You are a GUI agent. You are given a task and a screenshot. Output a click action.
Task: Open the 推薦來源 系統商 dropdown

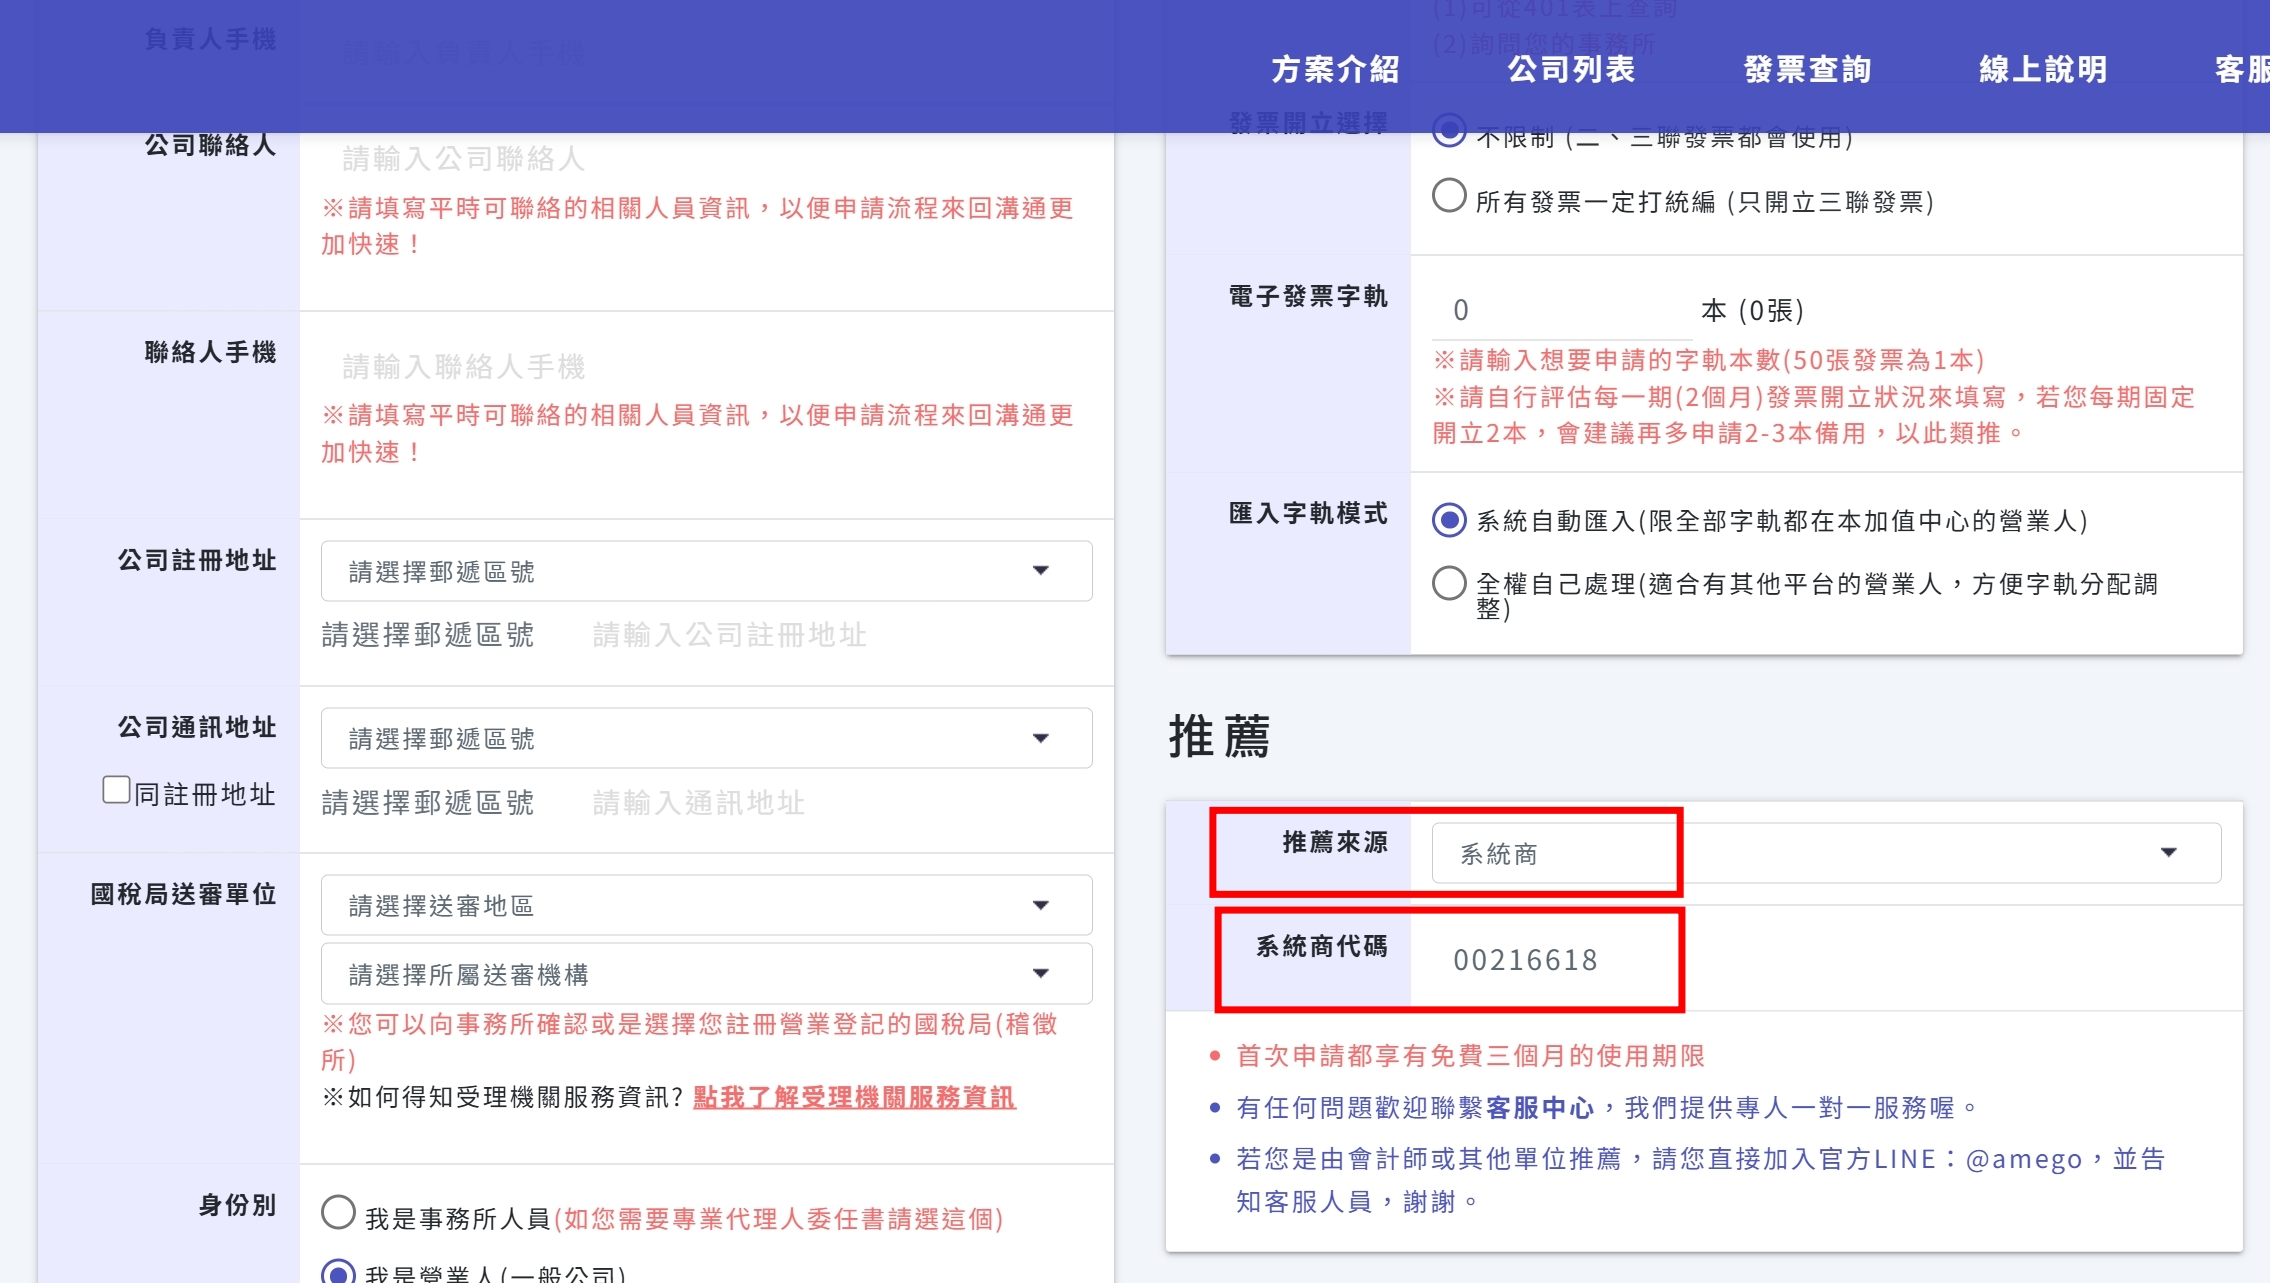[1825, 853]
